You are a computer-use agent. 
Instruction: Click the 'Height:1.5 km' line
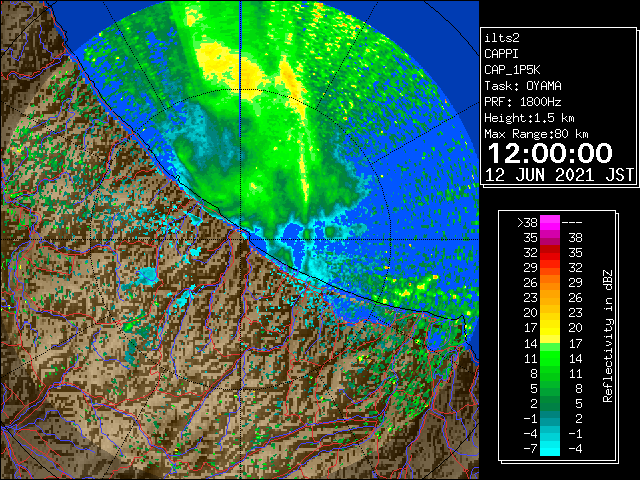(529, 118)
